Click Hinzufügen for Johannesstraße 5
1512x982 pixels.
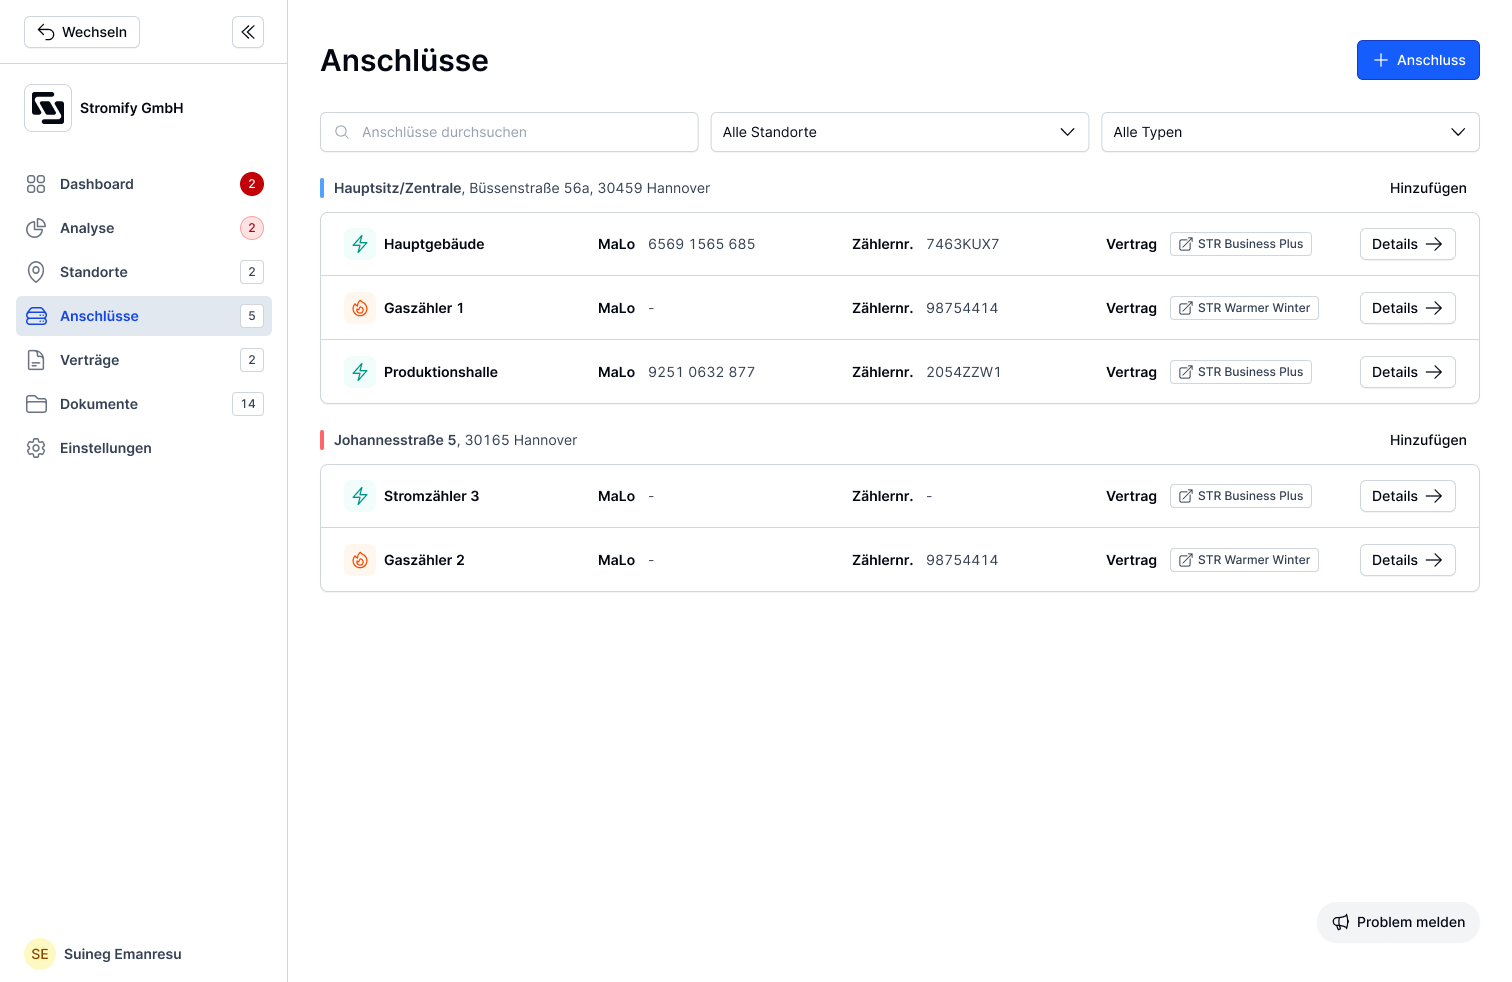pyautogui.click(x=1428, y=440)
